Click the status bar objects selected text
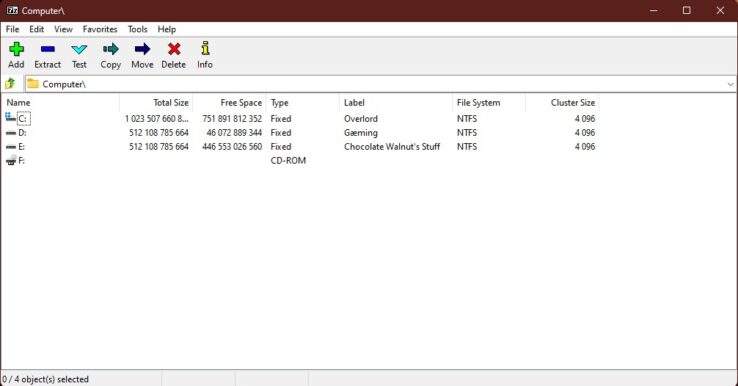The height and width of the screenshot is (386, 738). tap(45, 379)
